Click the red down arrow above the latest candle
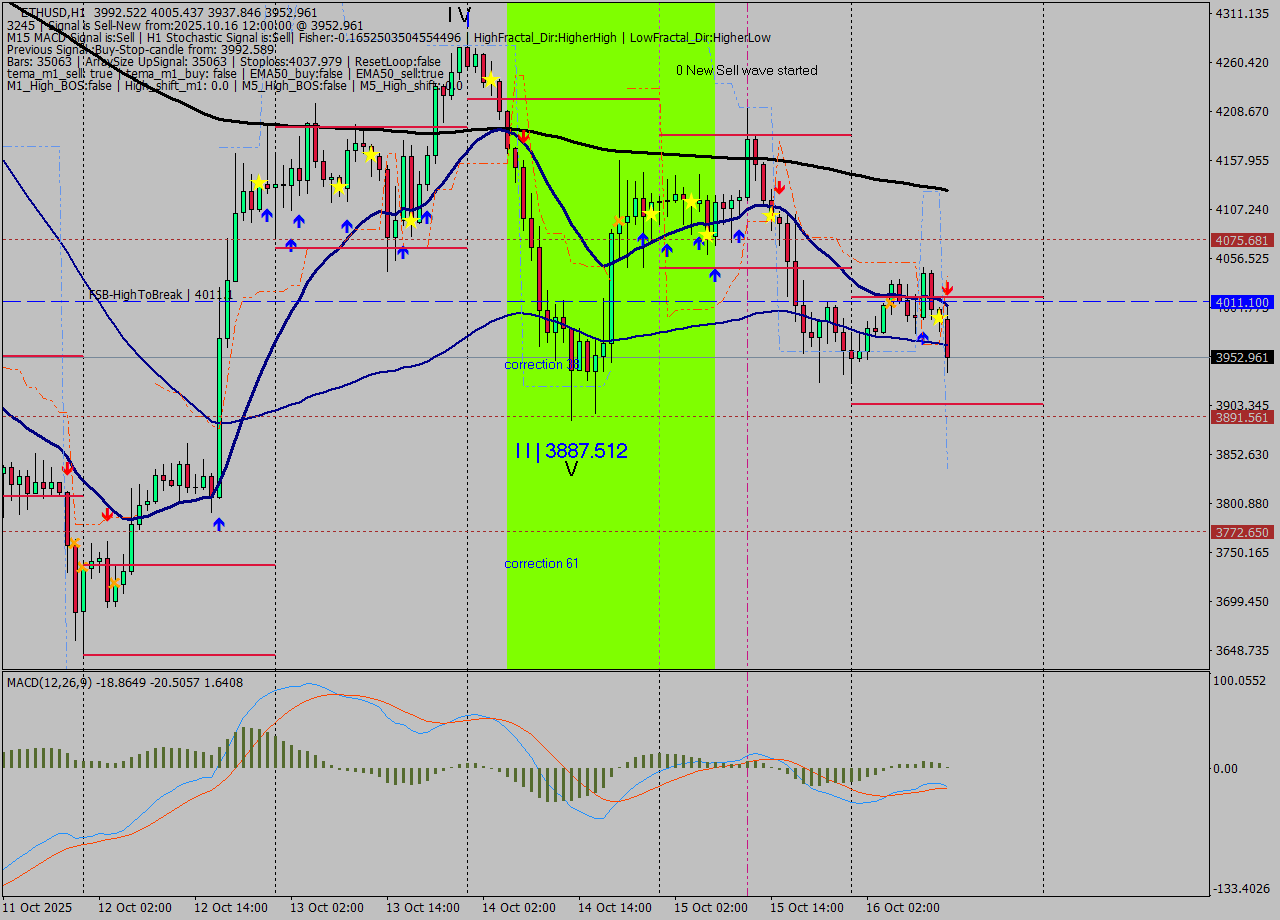 [x=947, y=288]
